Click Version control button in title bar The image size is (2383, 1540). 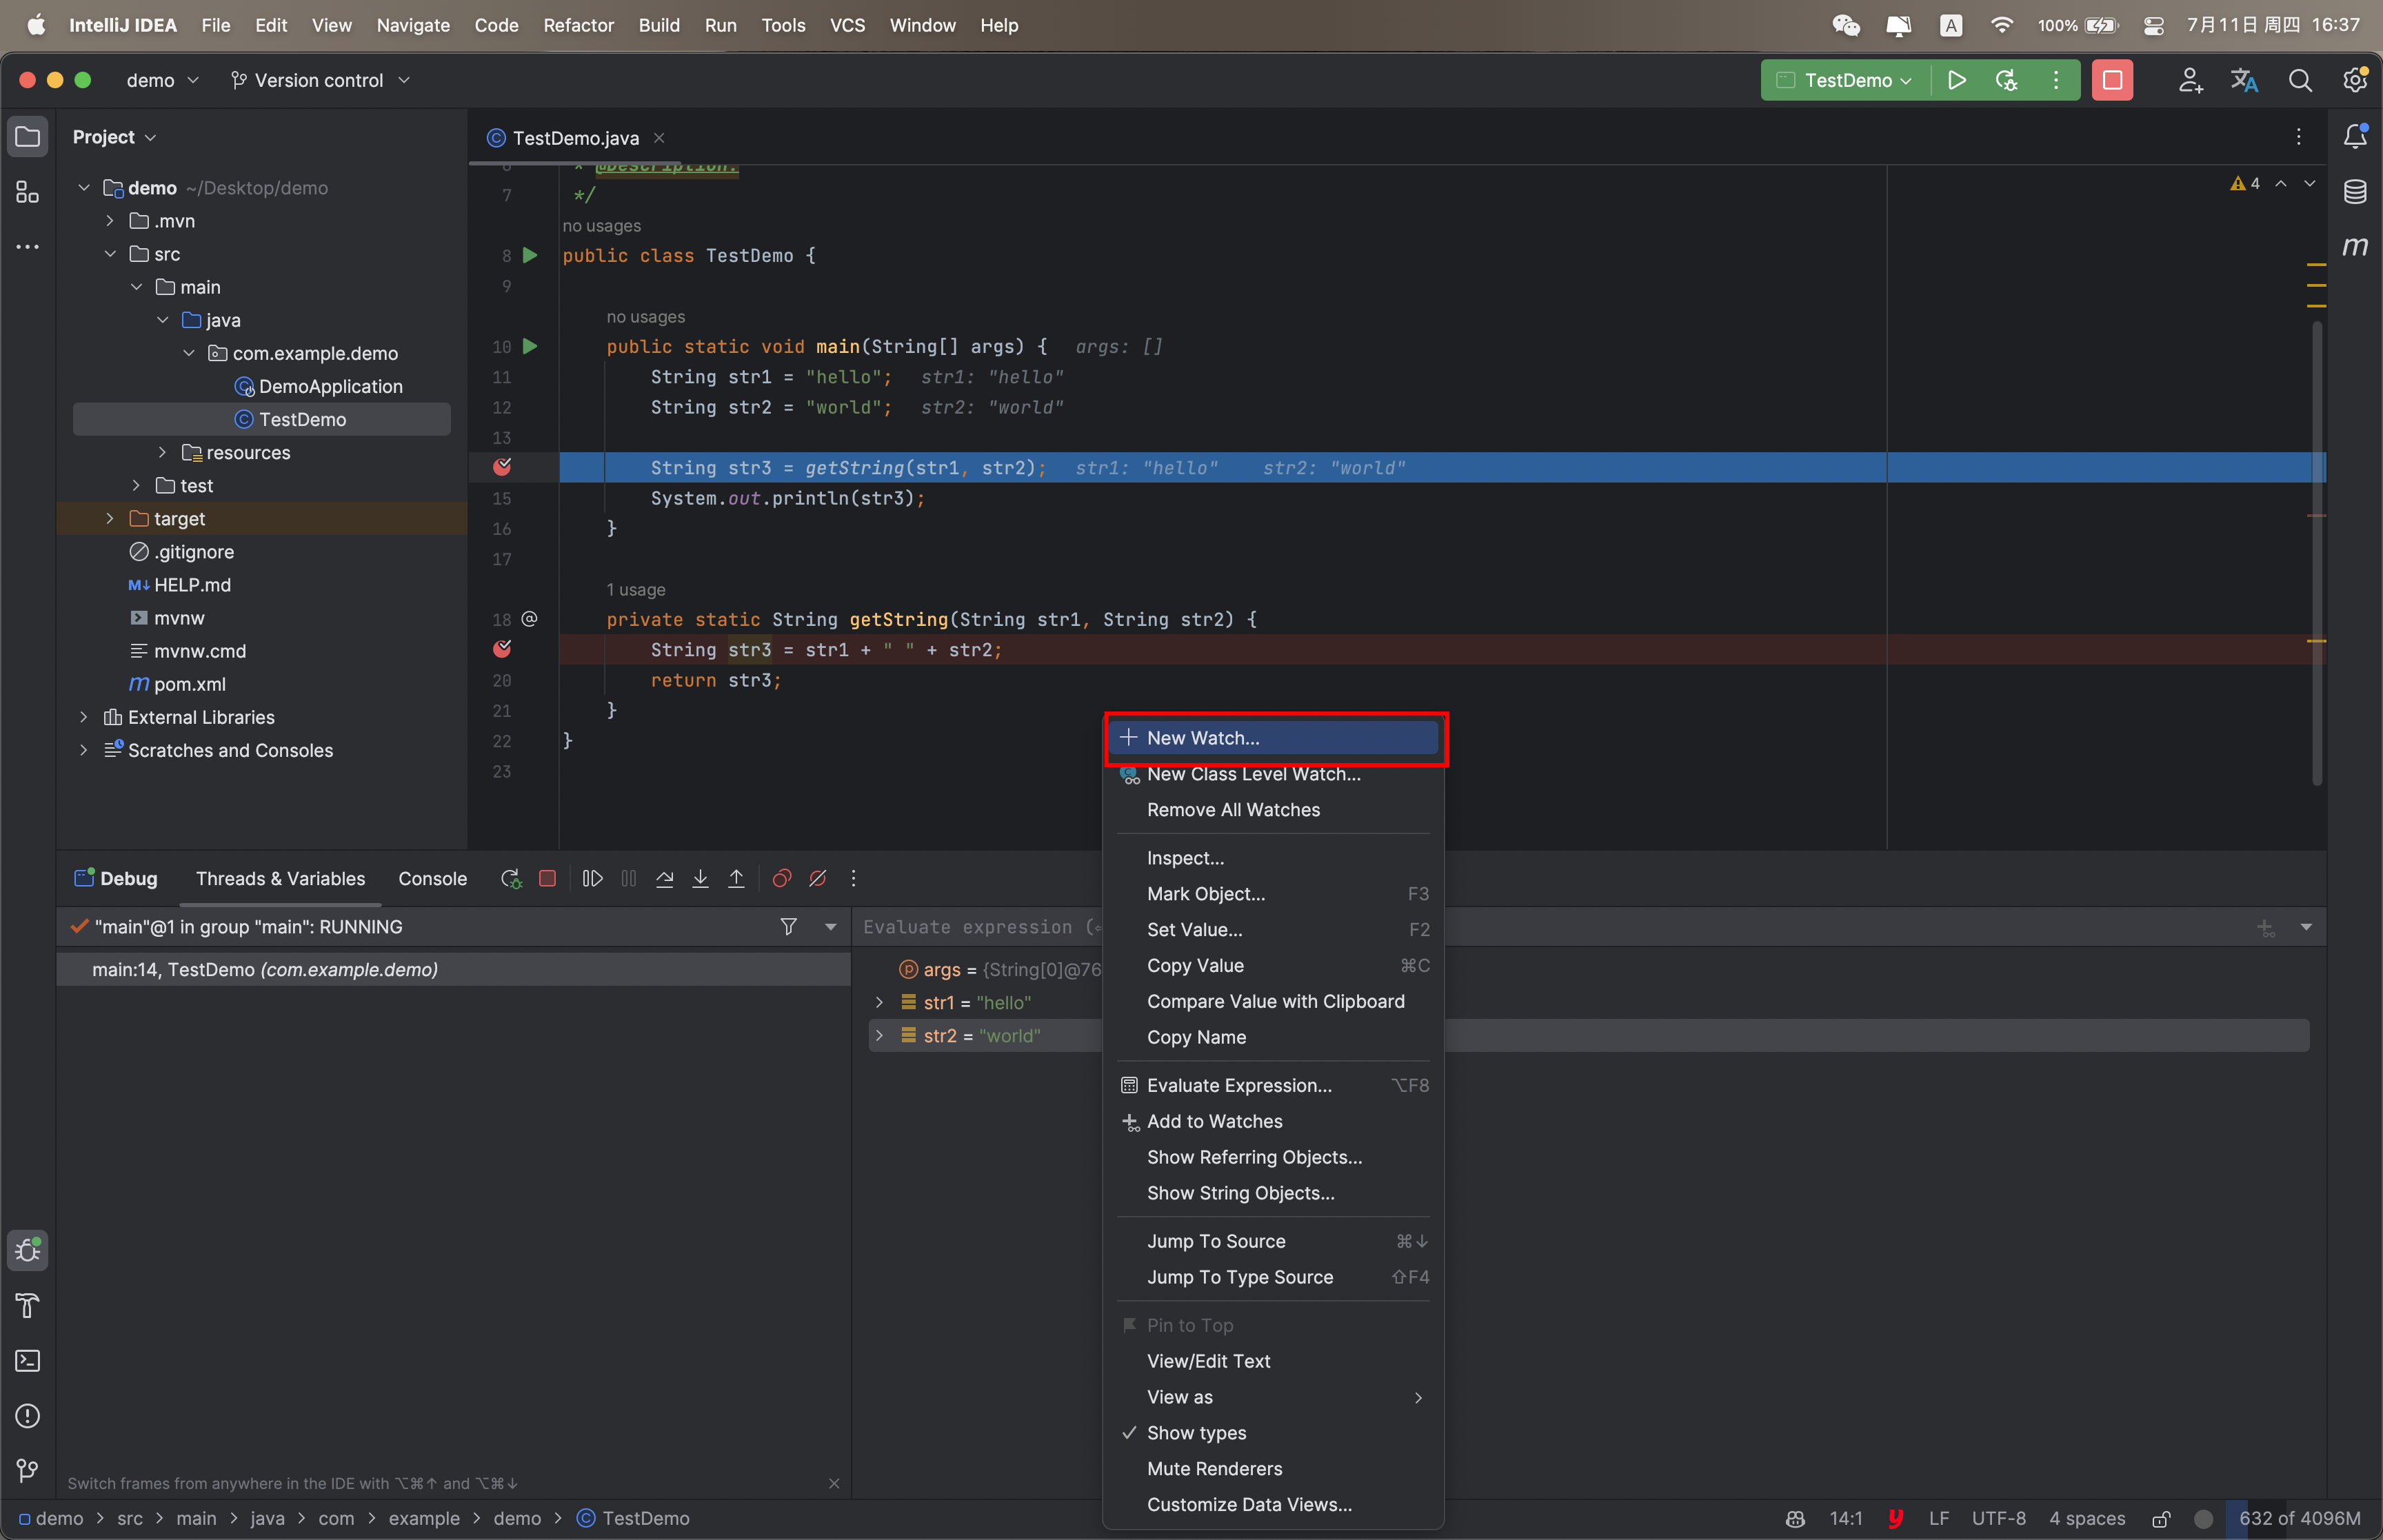[320, 80]
